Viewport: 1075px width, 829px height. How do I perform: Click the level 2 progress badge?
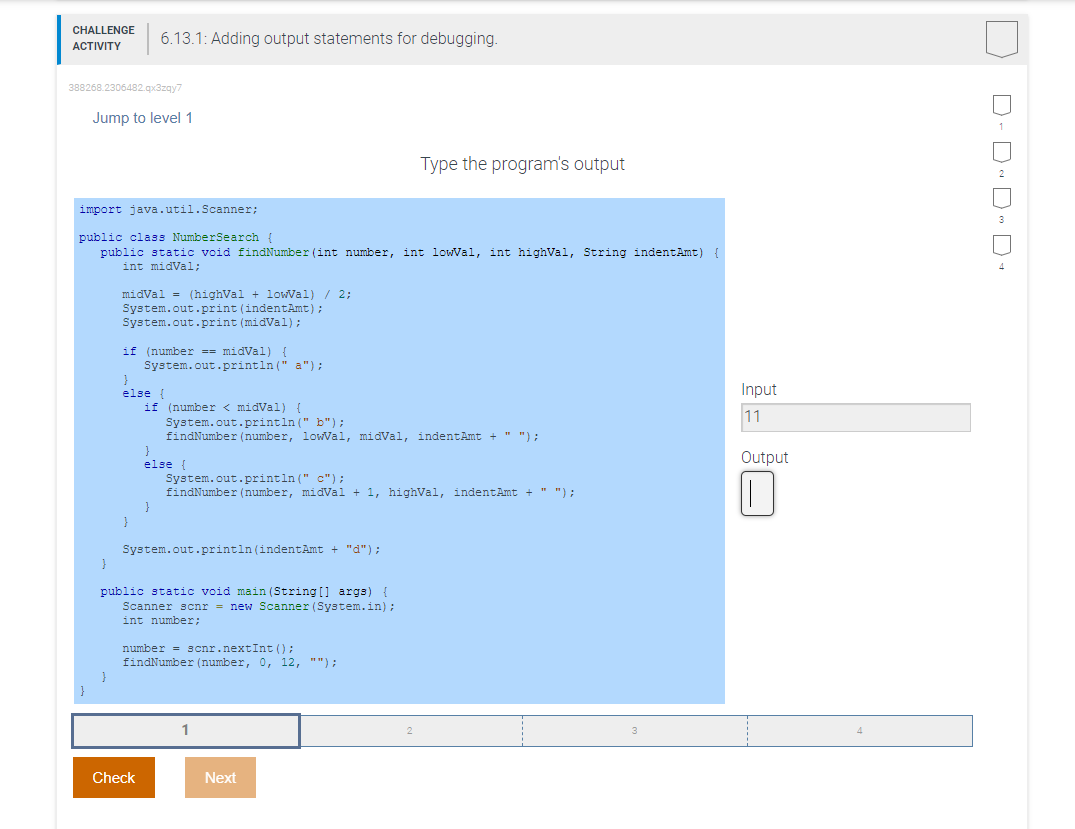pyautogui.click(x=1001, y=152)
